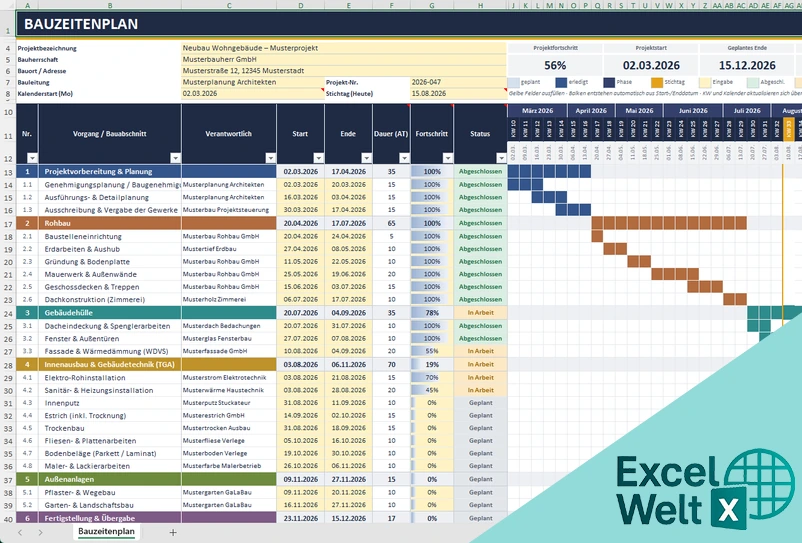
Task: Select row header 28
Action: tap(8, 365)
